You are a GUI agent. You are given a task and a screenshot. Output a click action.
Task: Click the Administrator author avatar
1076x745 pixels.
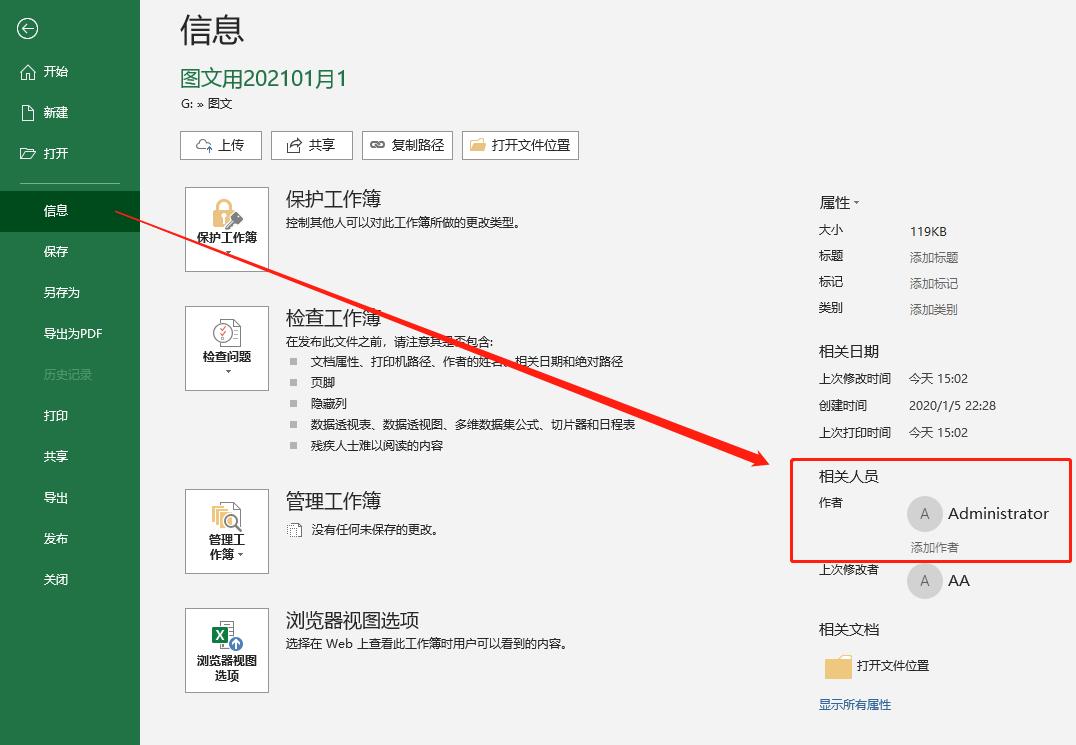point(924,513)
